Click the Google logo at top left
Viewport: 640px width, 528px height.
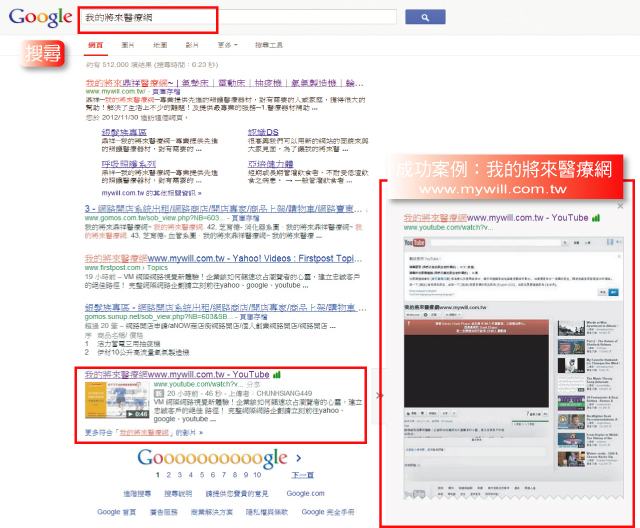(40, 18)
